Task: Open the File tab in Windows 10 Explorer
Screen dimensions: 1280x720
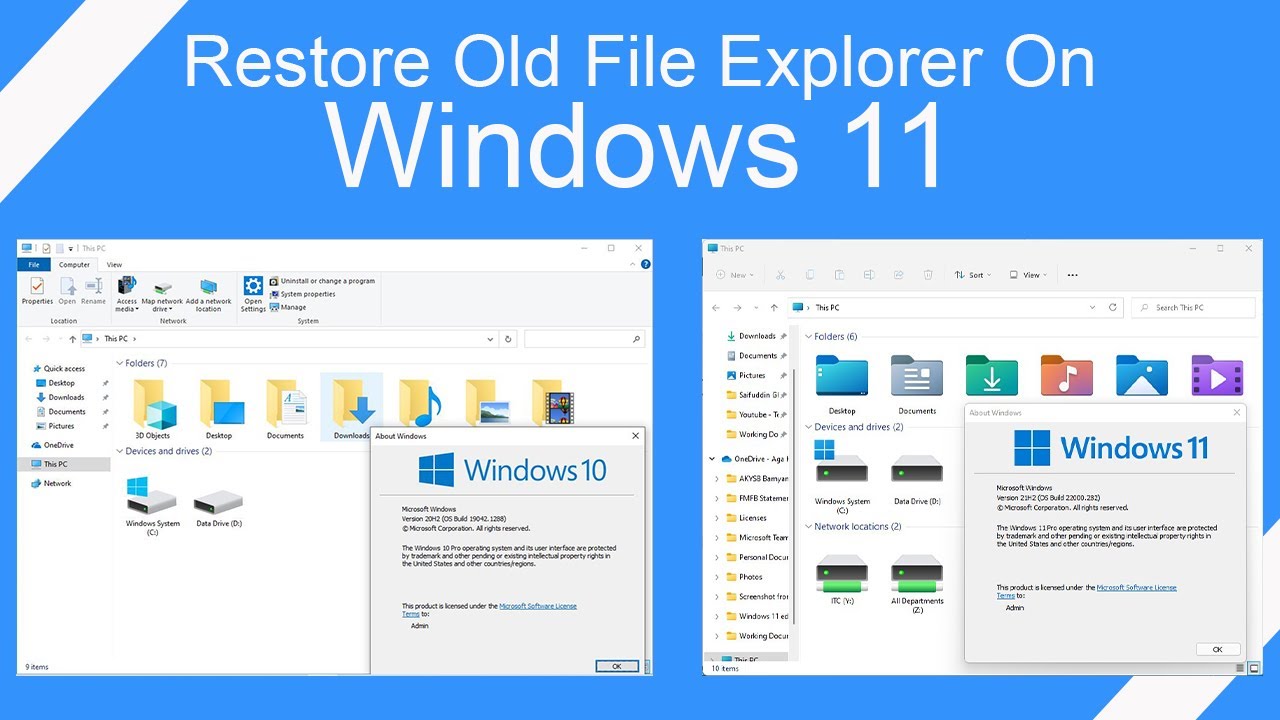Action: click(x=34, y=265)
